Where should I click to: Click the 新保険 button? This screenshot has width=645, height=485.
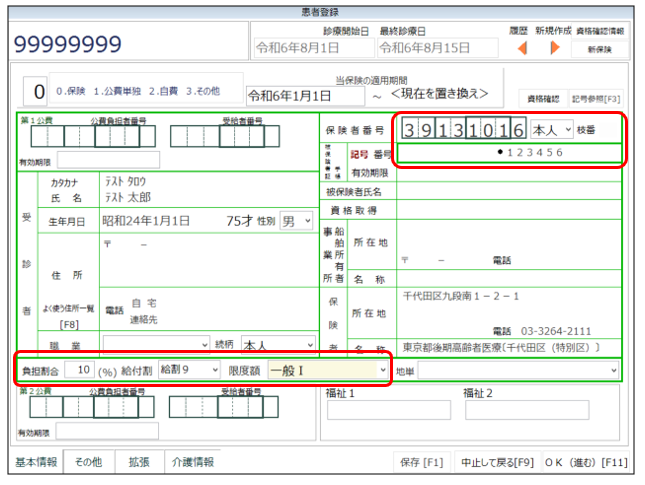point(600,48)
